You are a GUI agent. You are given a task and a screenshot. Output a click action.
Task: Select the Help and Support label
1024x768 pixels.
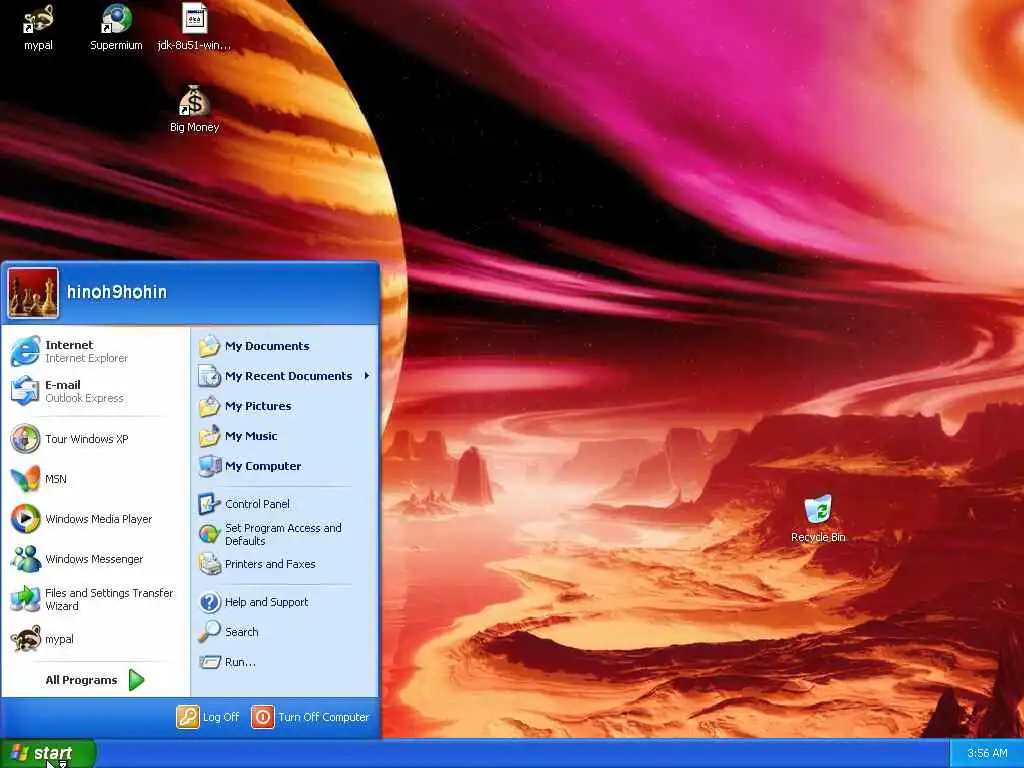click(266, 602)
